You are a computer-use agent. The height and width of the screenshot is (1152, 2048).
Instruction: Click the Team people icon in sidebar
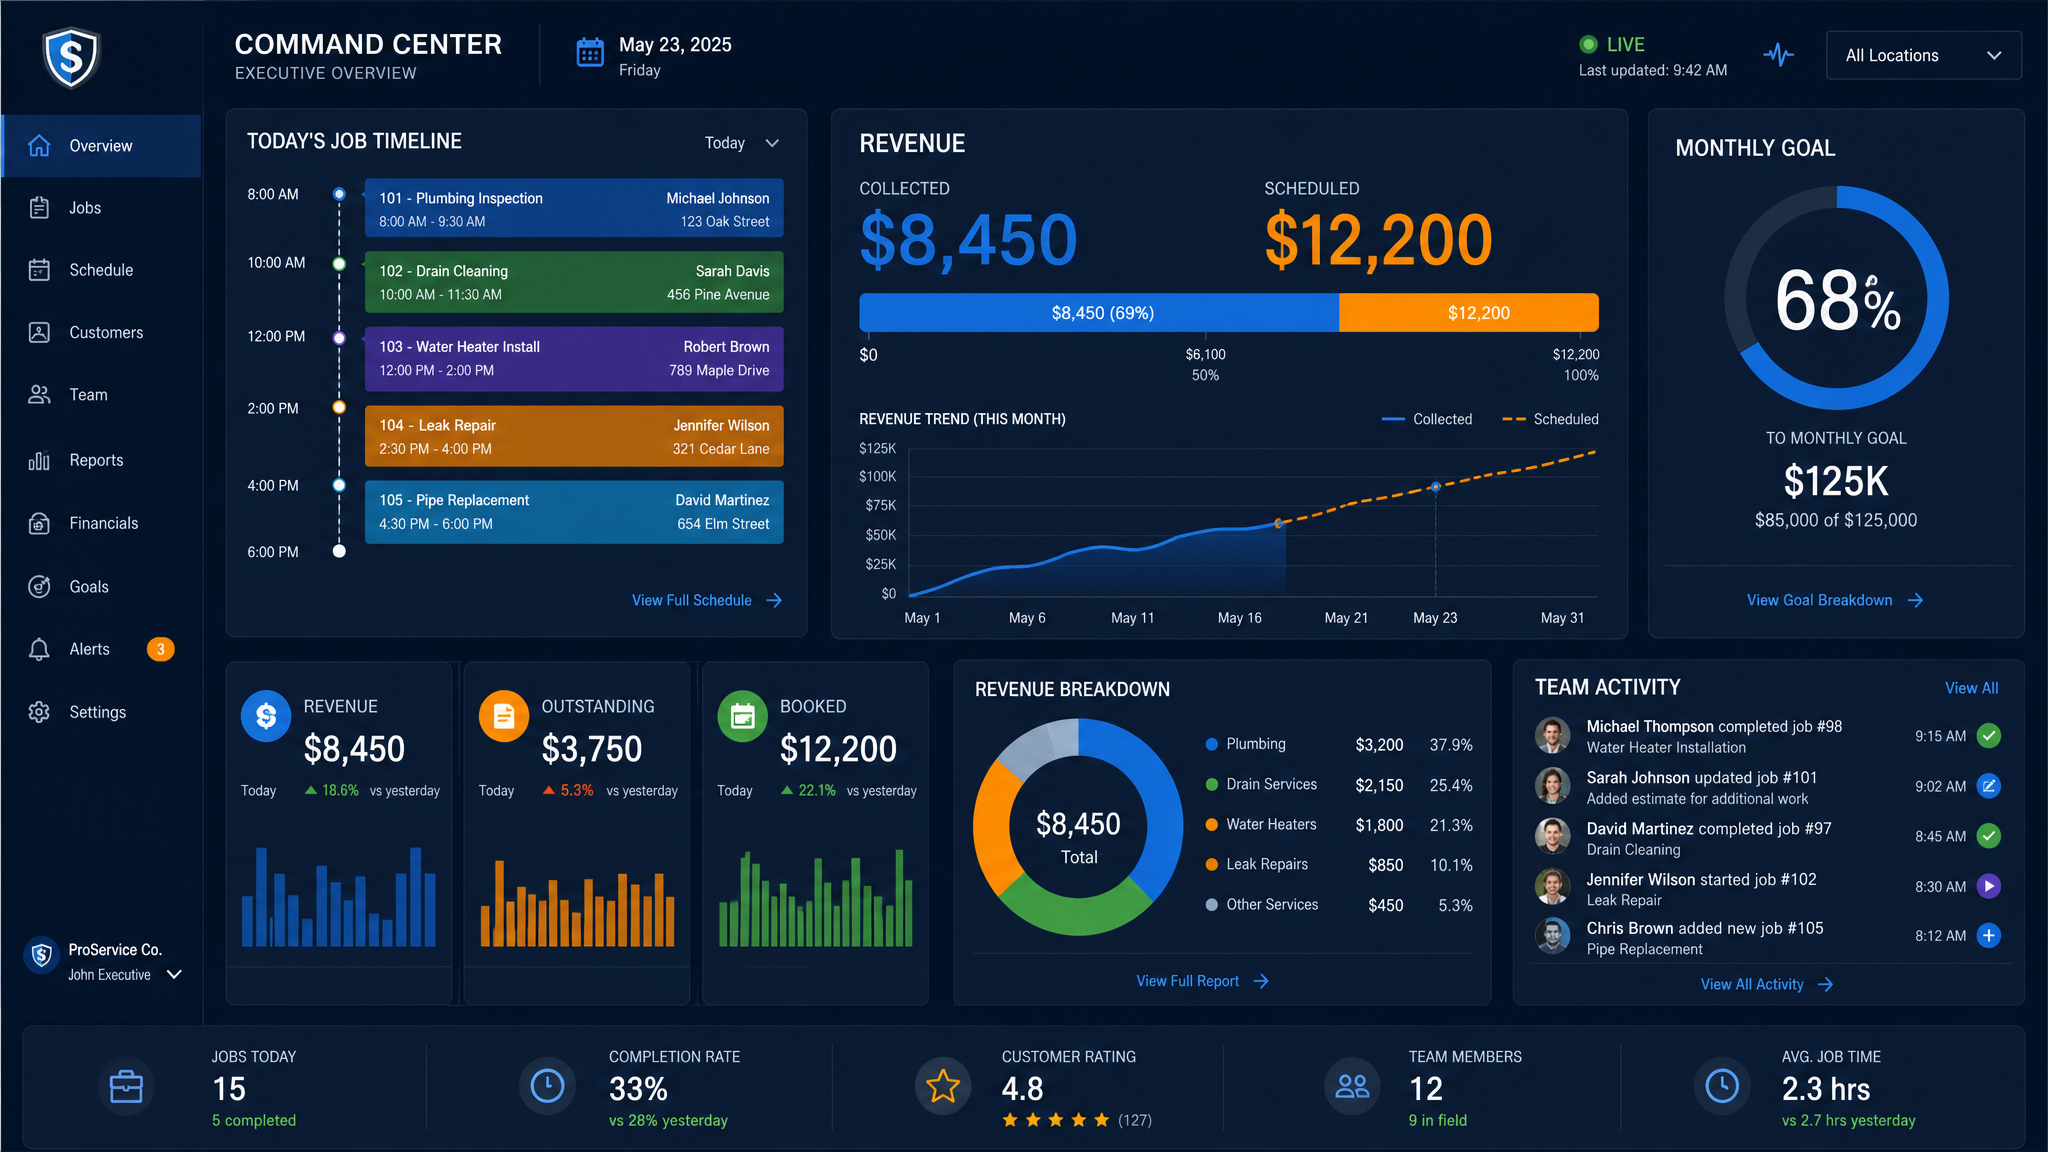pos(39,394)
